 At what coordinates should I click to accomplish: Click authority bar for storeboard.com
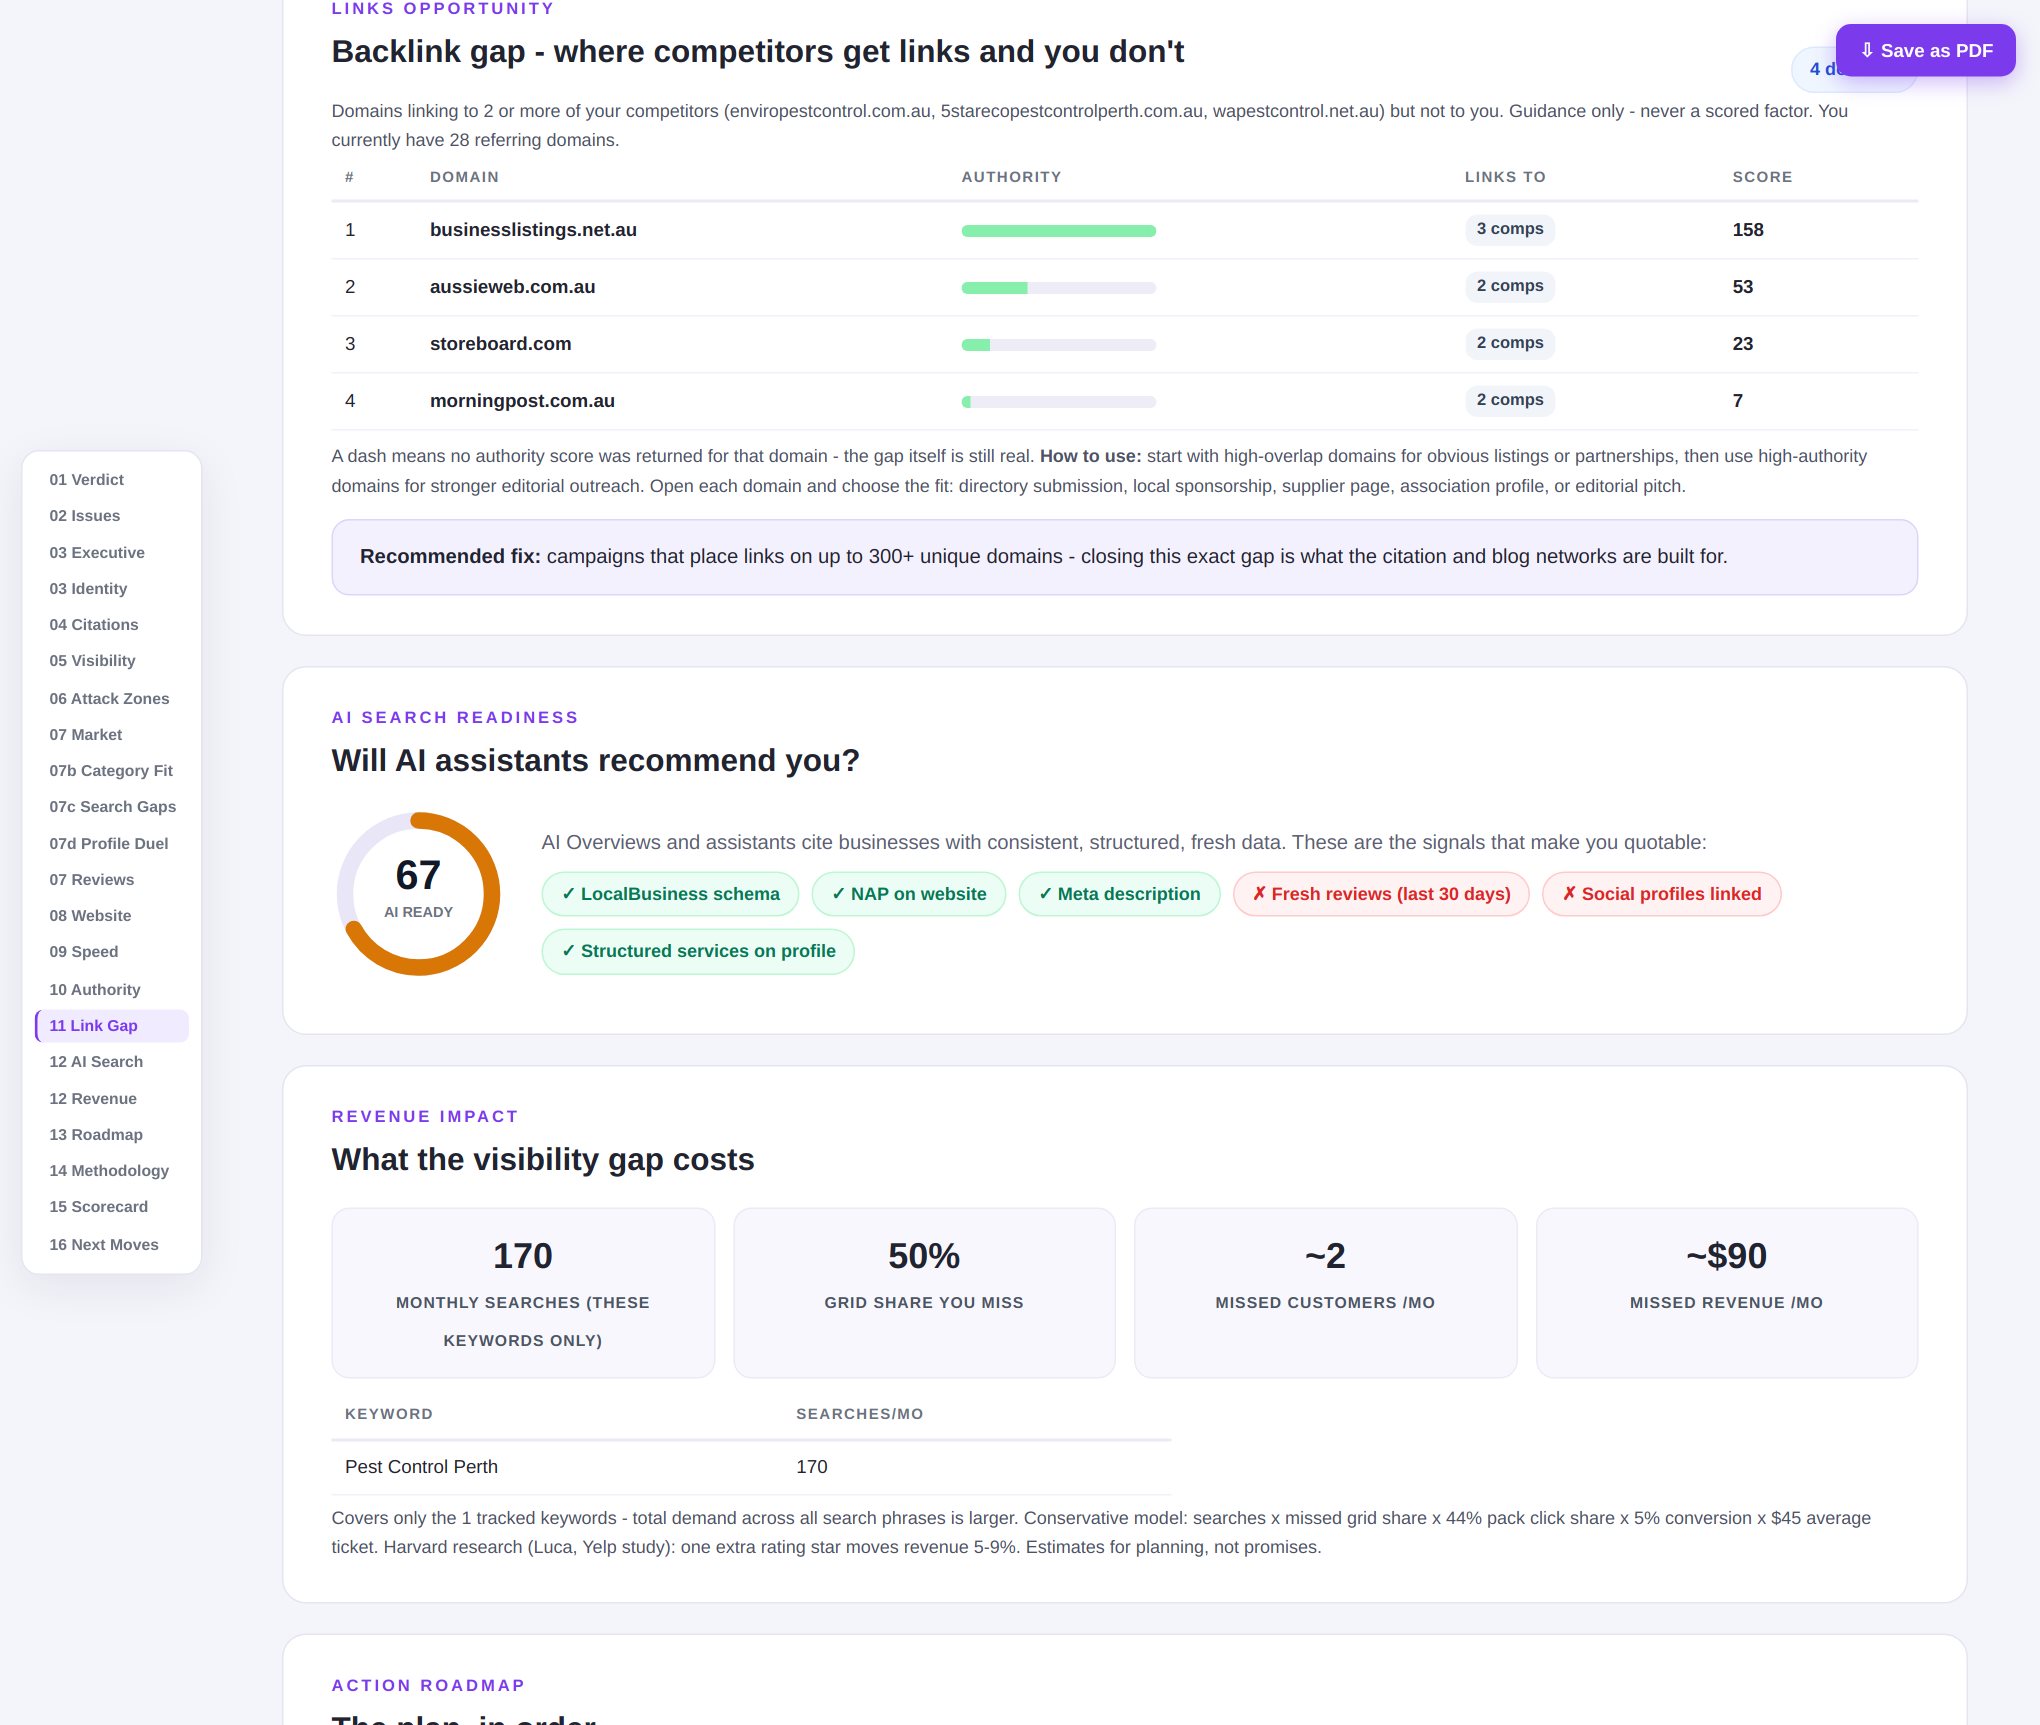coord(1058,345)
